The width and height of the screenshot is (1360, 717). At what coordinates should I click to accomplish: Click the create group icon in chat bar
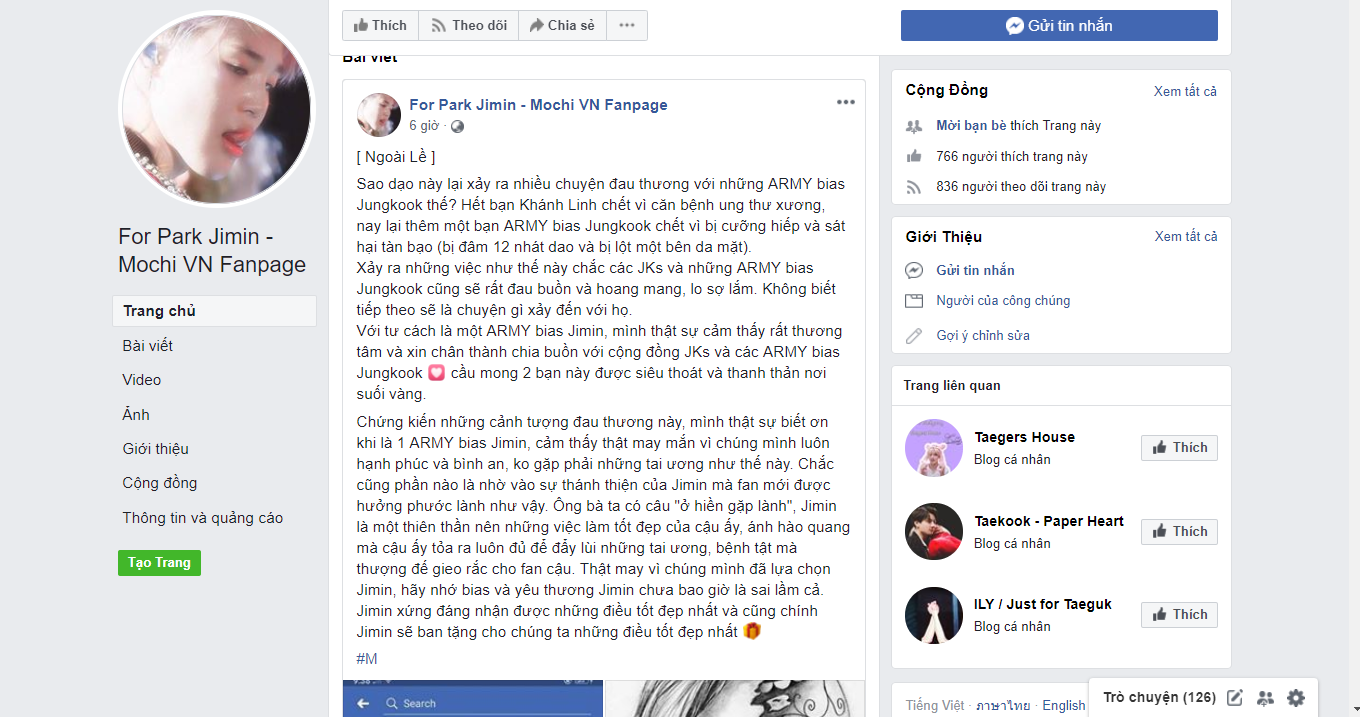[x=1265, y=698]
